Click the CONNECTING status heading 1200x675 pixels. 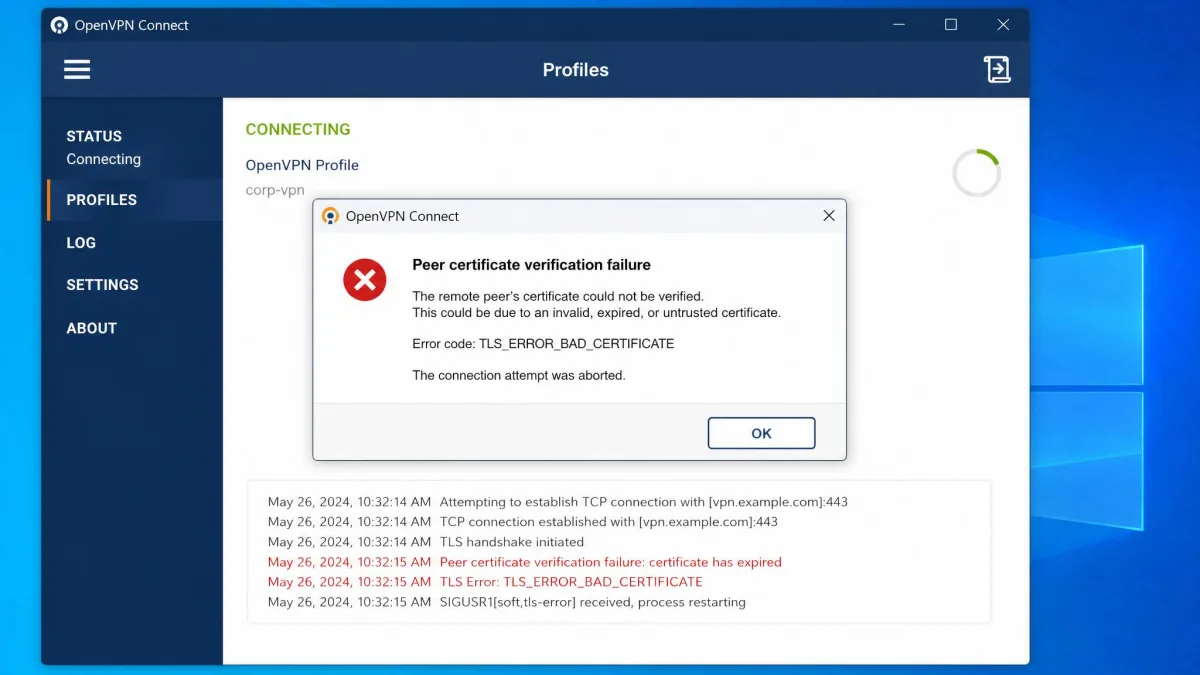(298, 129)
